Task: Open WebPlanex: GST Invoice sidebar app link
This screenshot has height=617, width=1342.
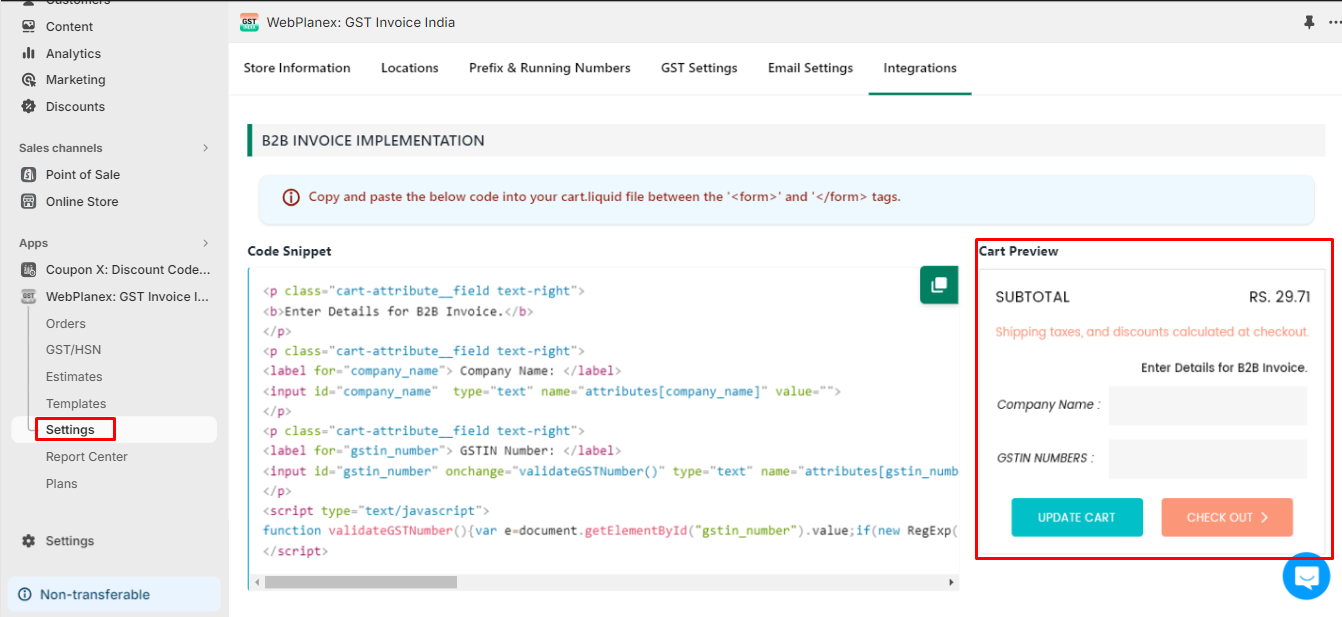Action: click(127, 296)
